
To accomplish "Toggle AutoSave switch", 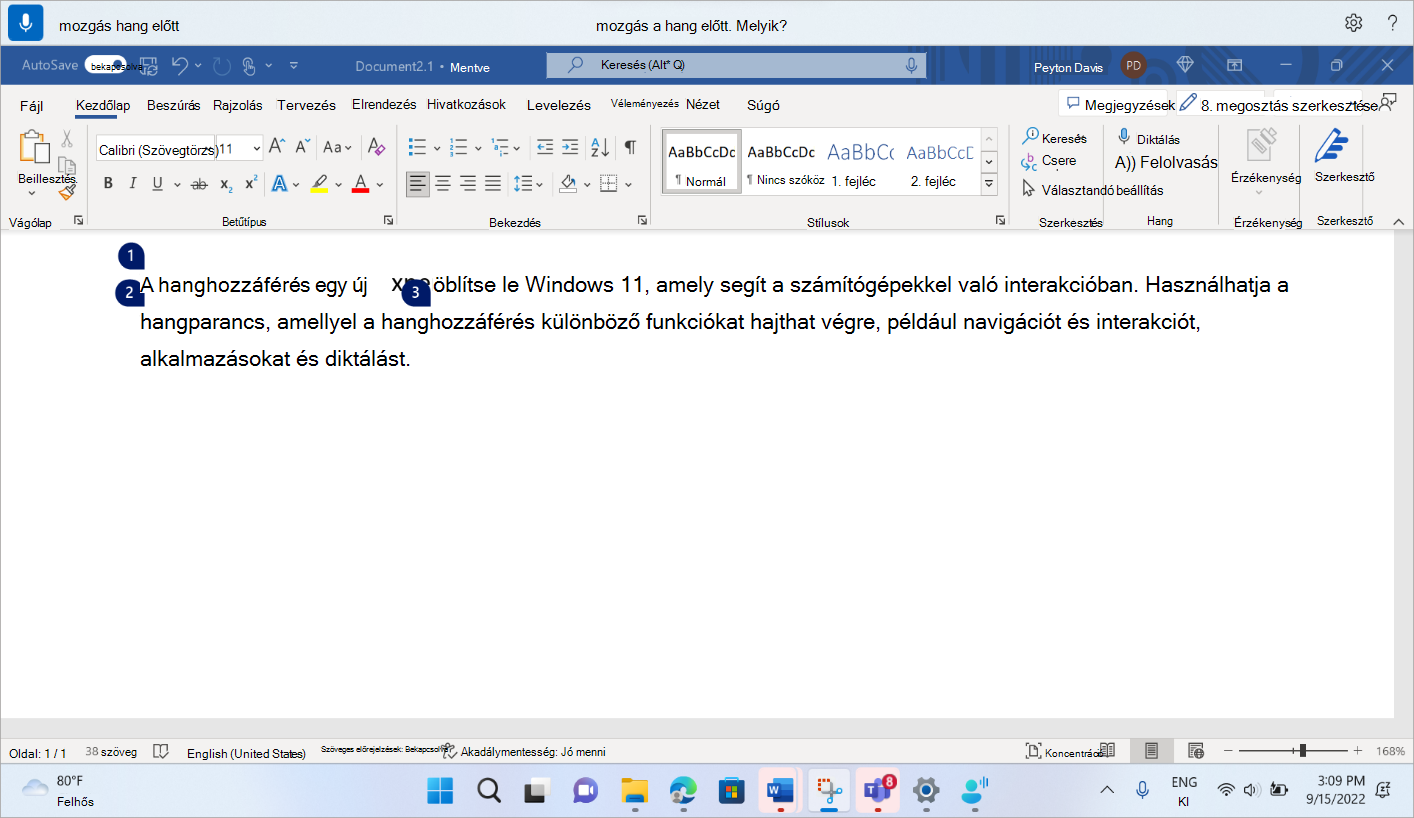I will tap(106, 65).
